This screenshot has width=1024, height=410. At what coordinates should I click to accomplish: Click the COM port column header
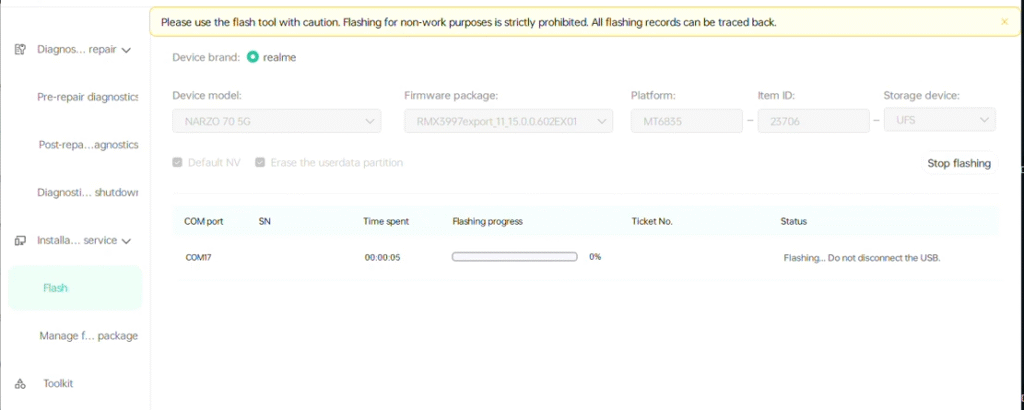[204, 221]
